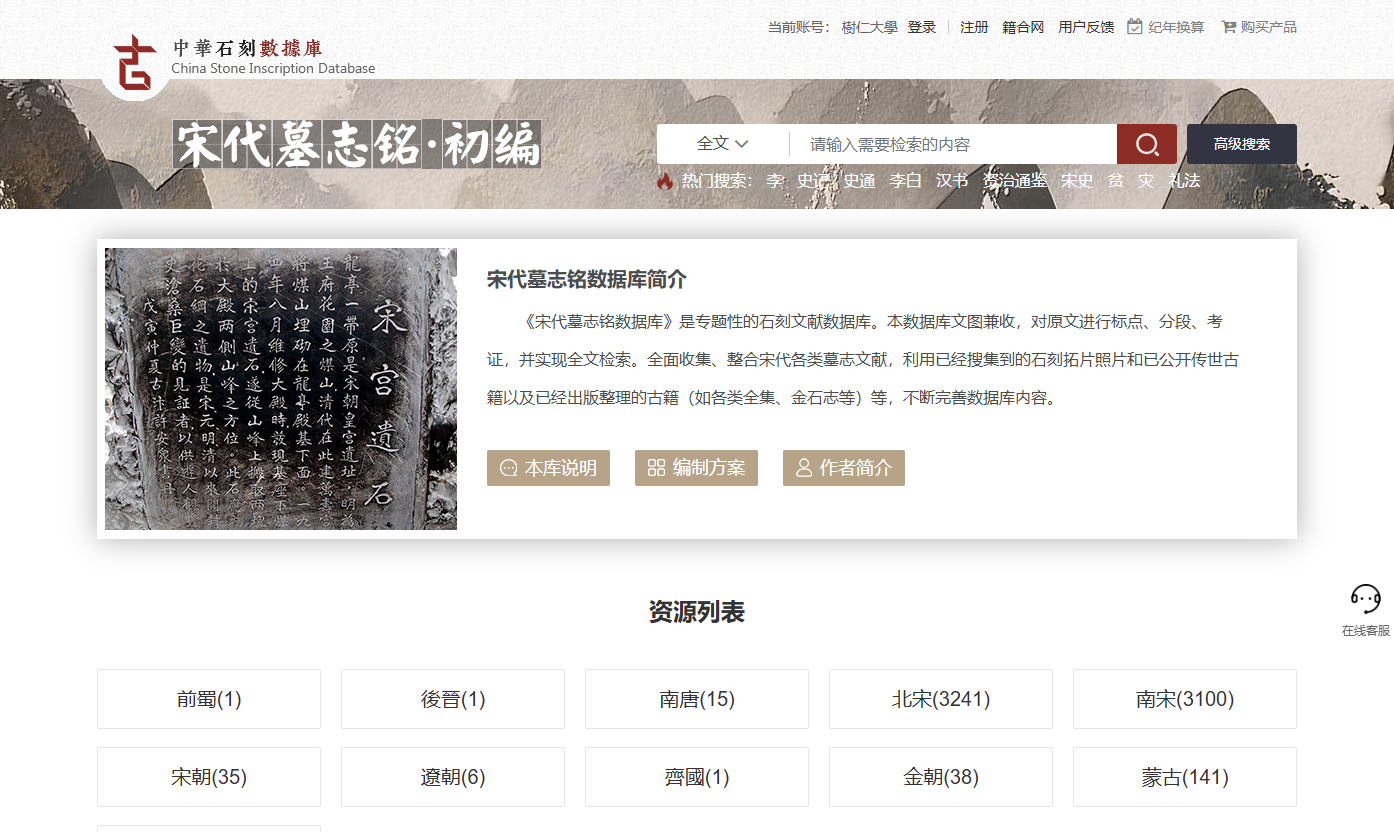Open 本库说明 database description
Screen dimensions: 1394x832
coord(548,468)
